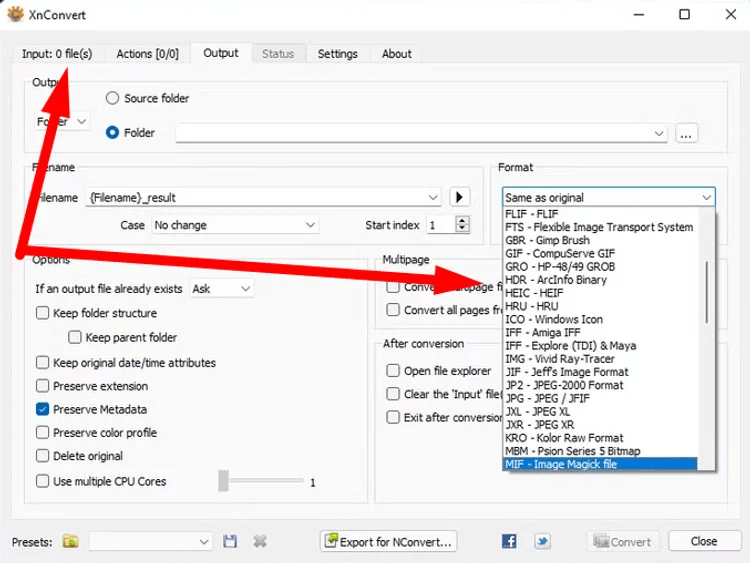Click the browse folder ellipsis button

point(685,133)
